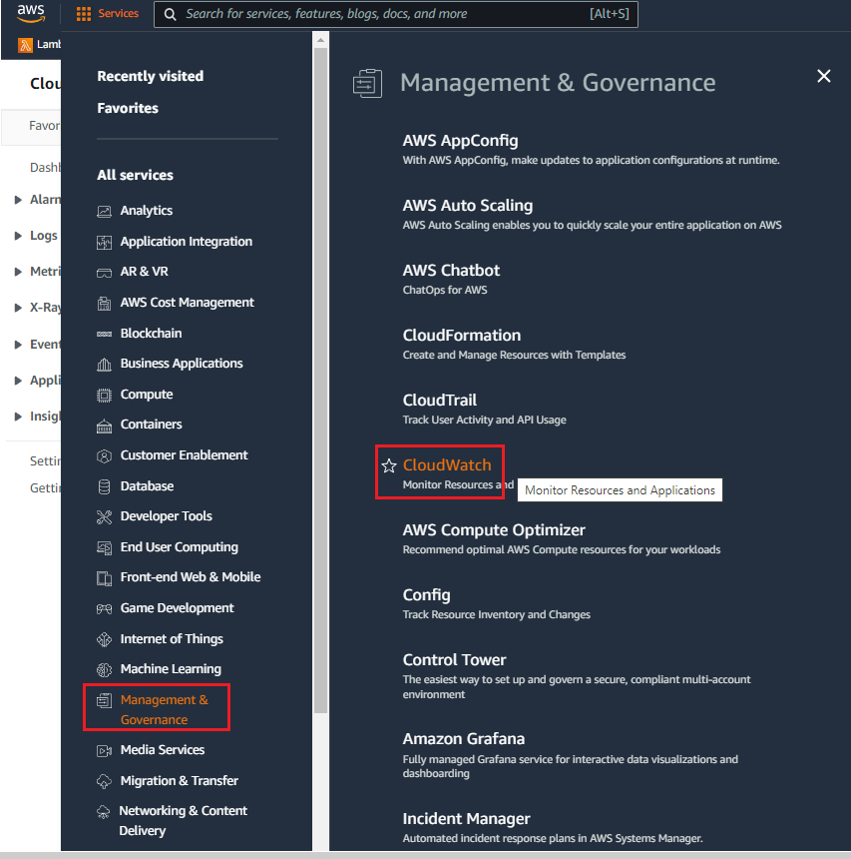Expand the X-Ray traces section arrow
Screen dimensions: 851x859
click(x=18, y=308)
